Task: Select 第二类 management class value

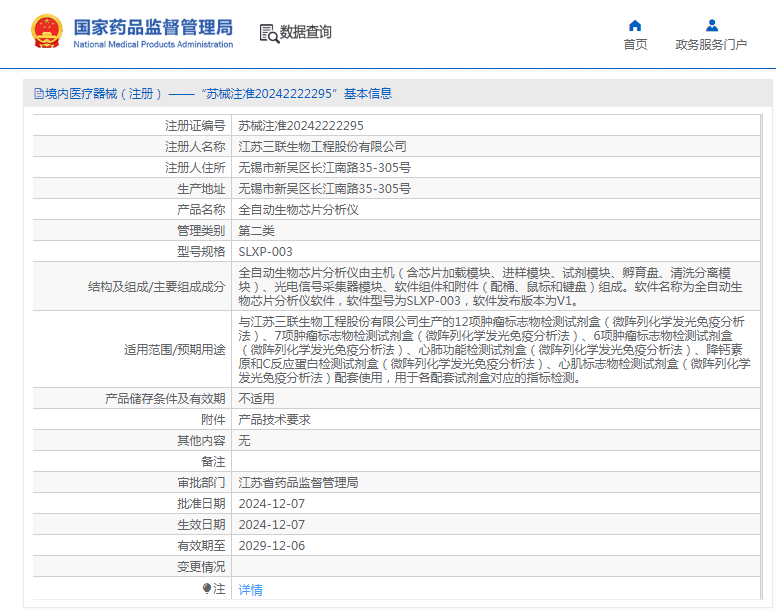Action: point(256,231)
